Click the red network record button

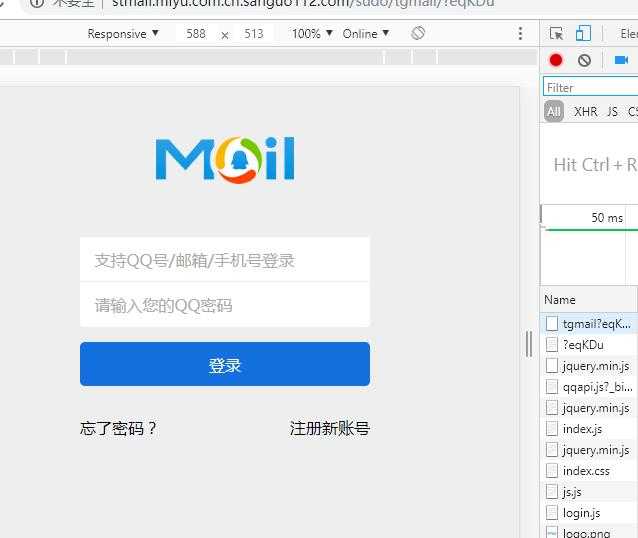point(556,60)
